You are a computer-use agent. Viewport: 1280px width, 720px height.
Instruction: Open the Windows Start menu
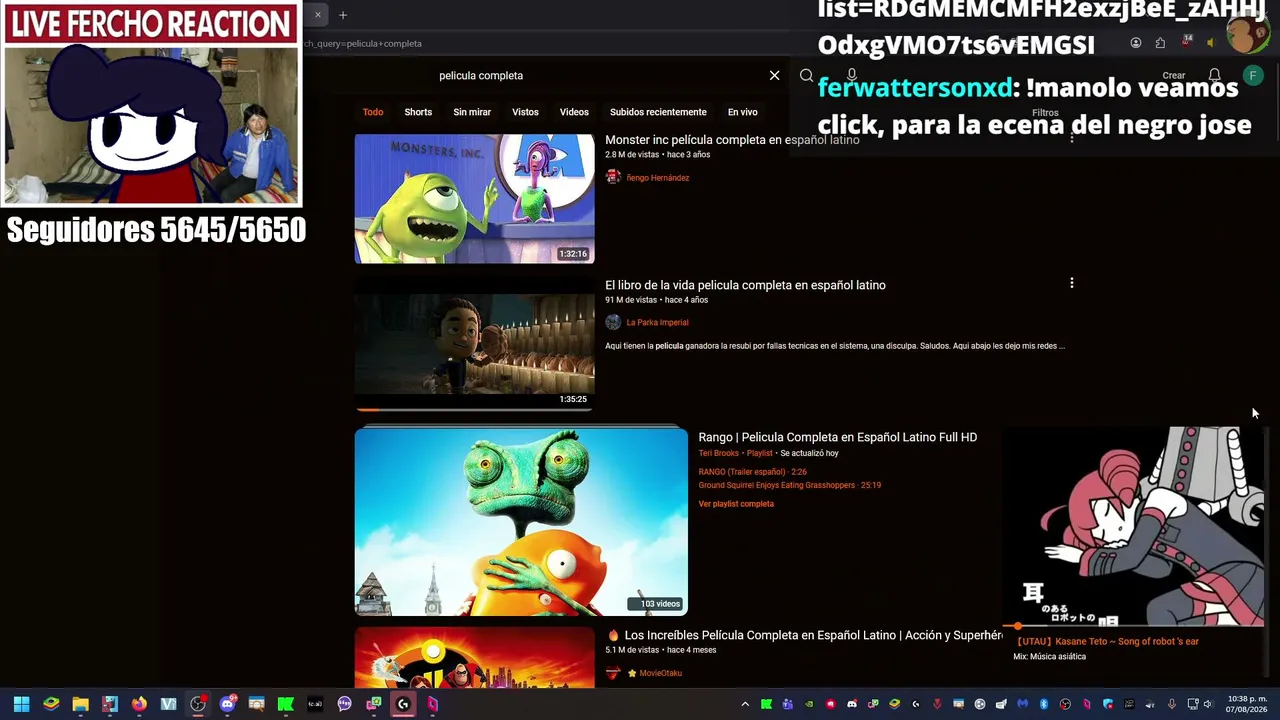point(21,704)
